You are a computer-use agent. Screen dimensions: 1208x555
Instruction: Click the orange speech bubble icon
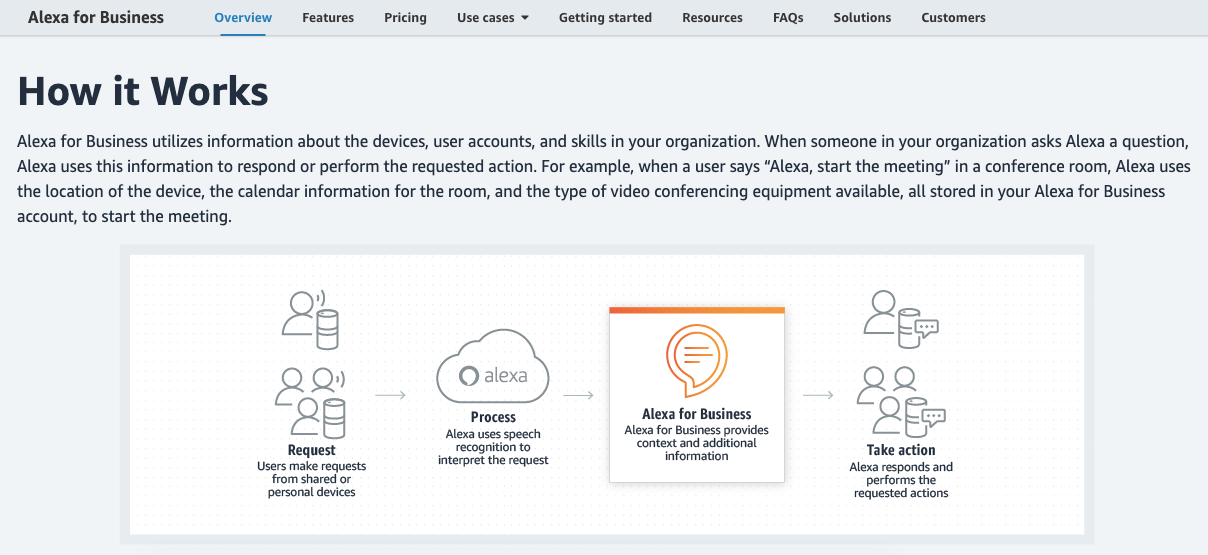697,362
